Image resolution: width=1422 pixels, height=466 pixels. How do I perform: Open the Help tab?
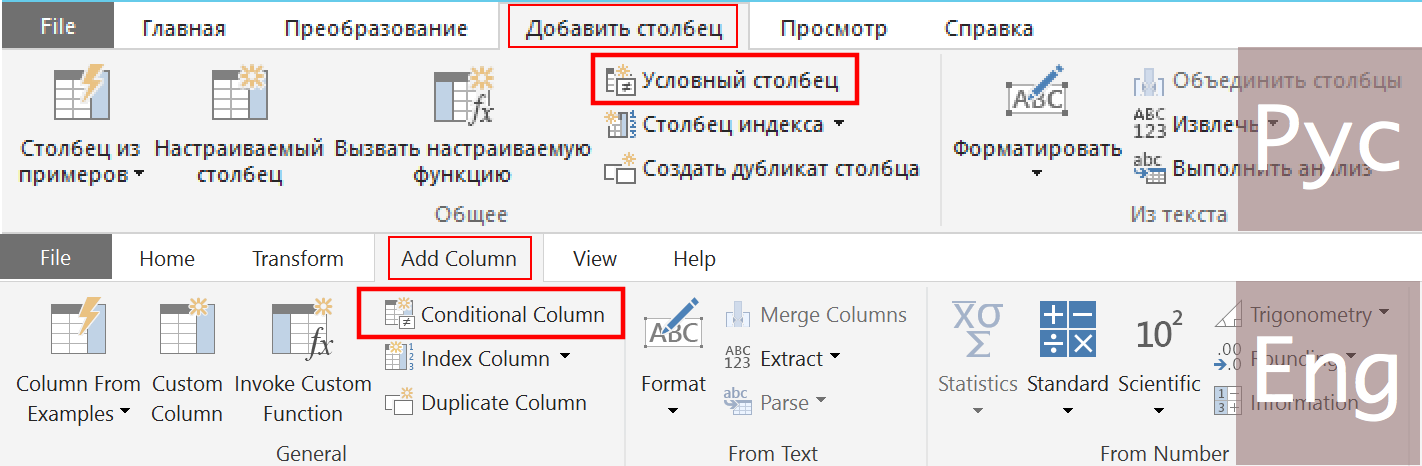click(695, 259)
